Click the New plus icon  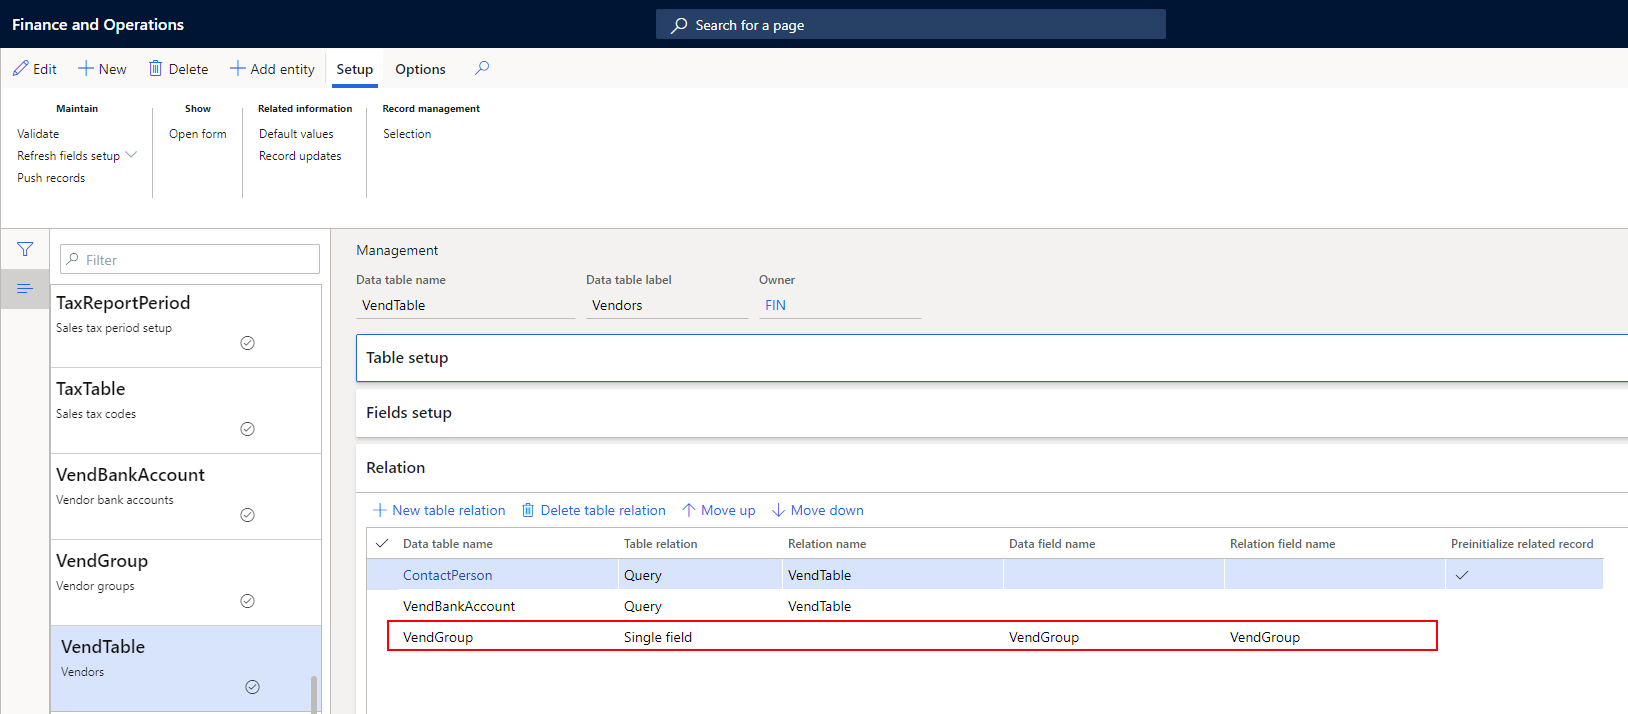[x=86, y=69]
